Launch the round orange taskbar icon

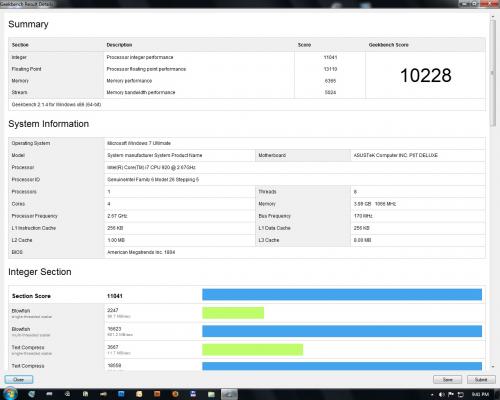point(175,394)
